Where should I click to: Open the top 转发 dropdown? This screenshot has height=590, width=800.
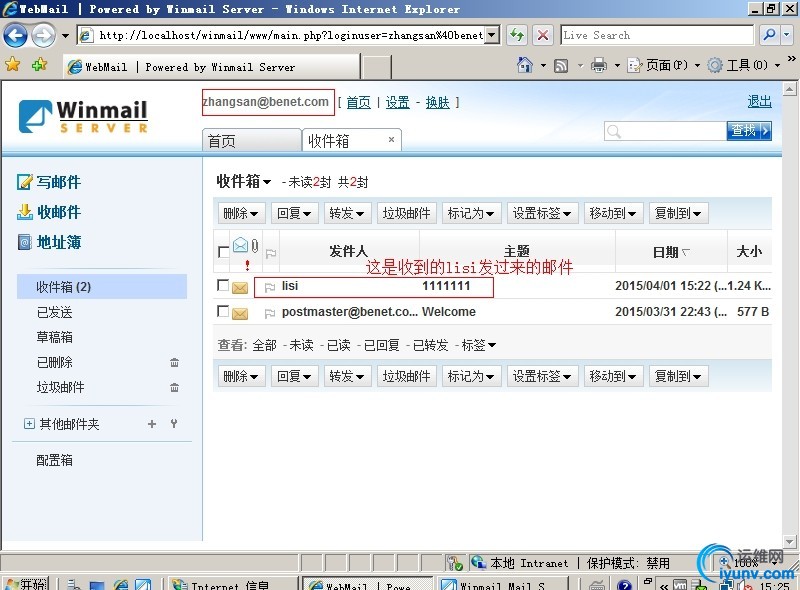point(347,213)
